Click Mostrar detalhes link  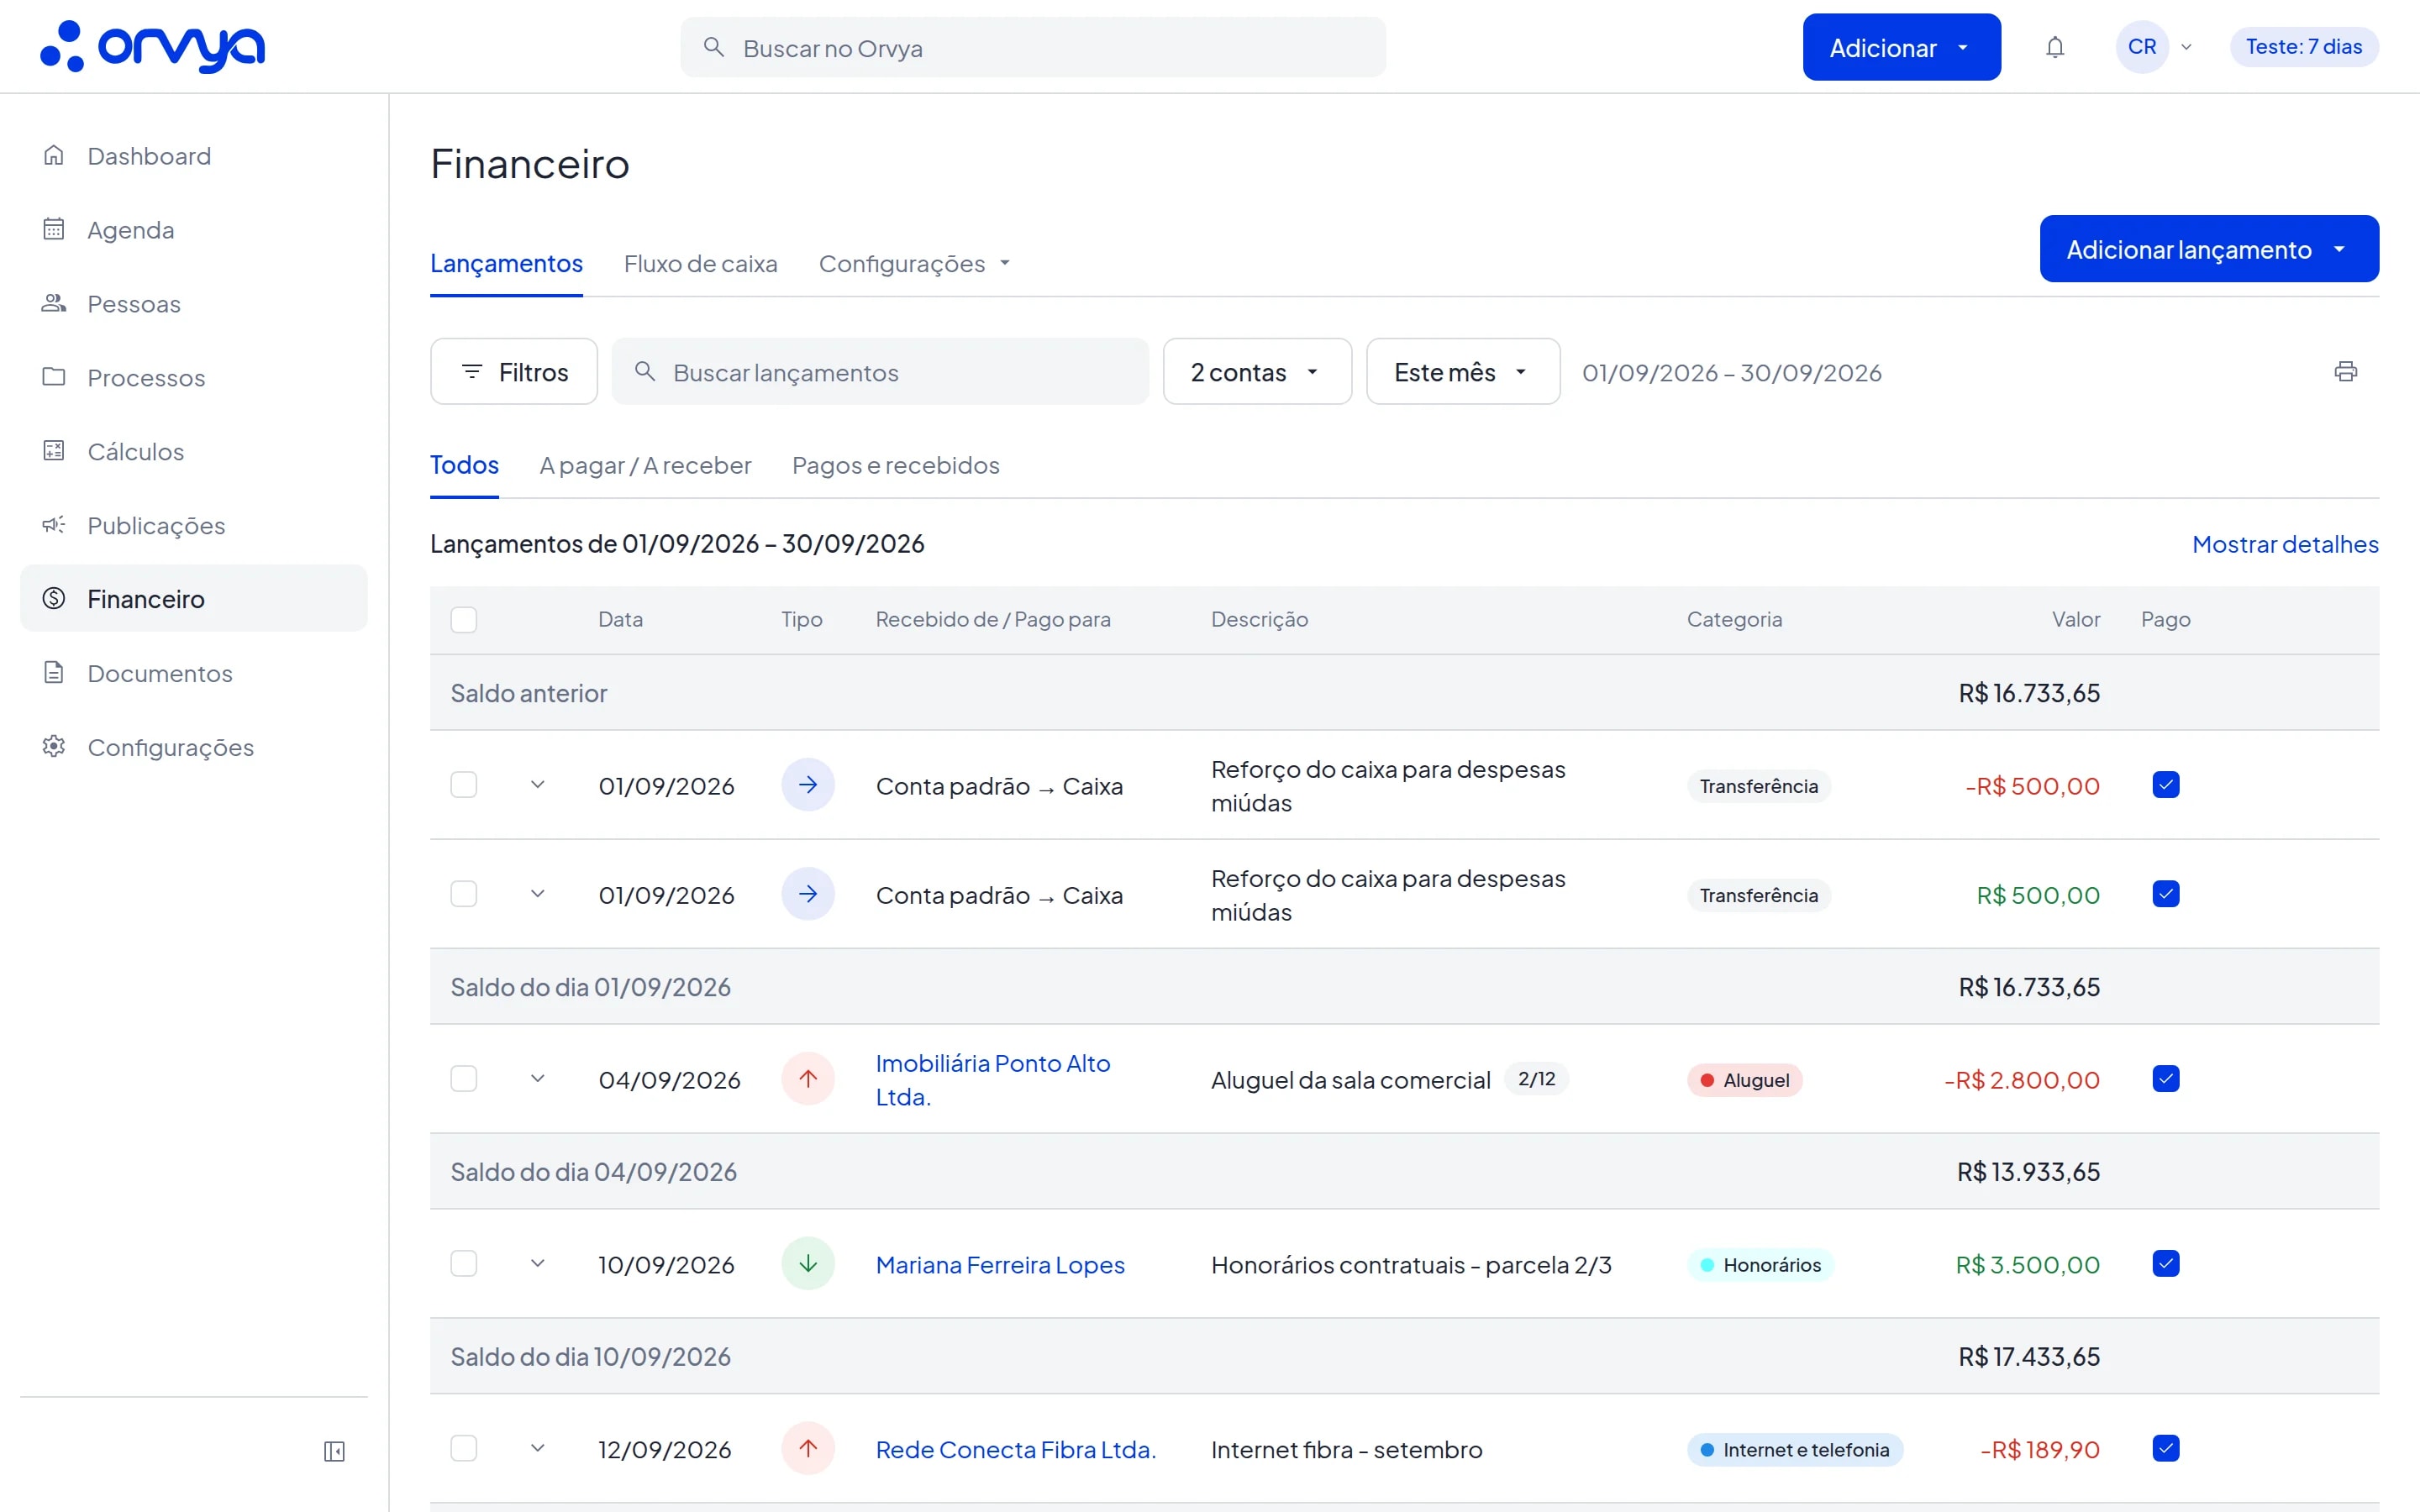(x=2285, y=544)
